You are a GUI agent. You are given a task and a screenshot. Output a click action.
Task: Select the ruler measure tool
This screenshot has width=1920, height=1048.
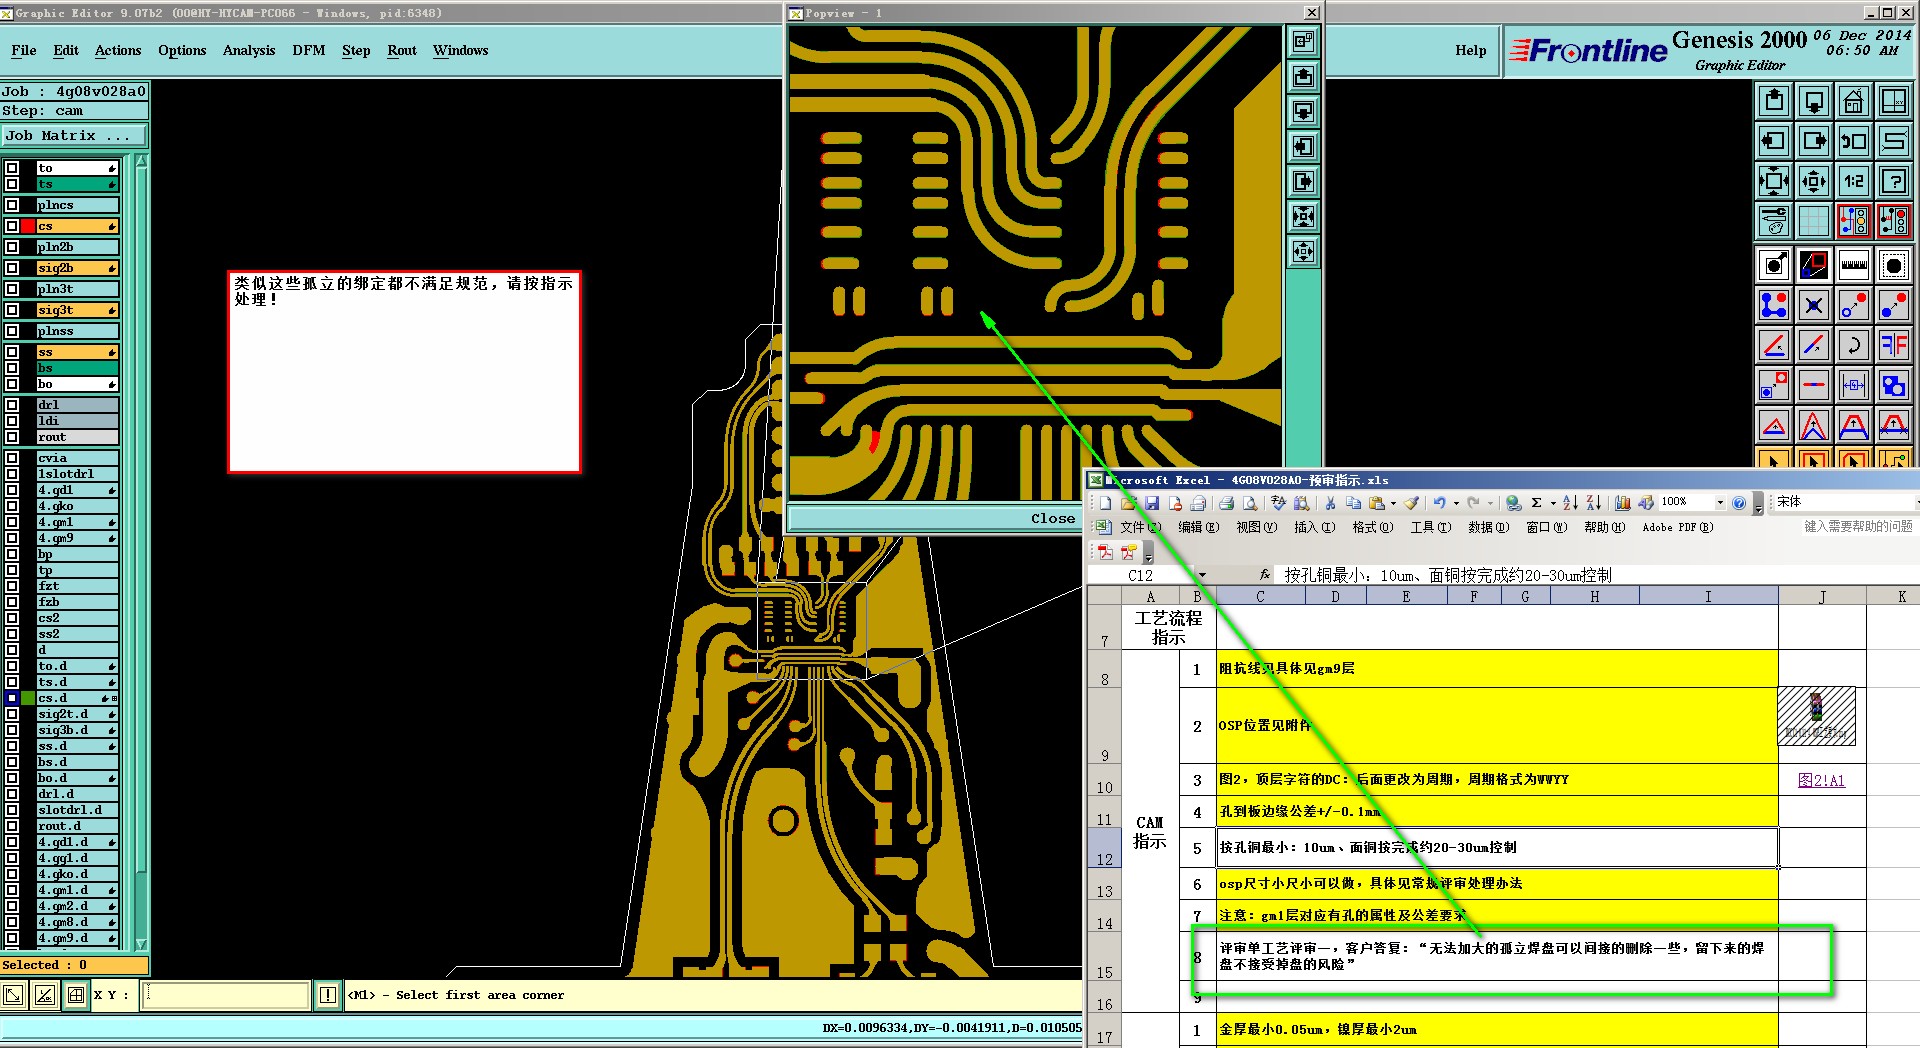1853,265
